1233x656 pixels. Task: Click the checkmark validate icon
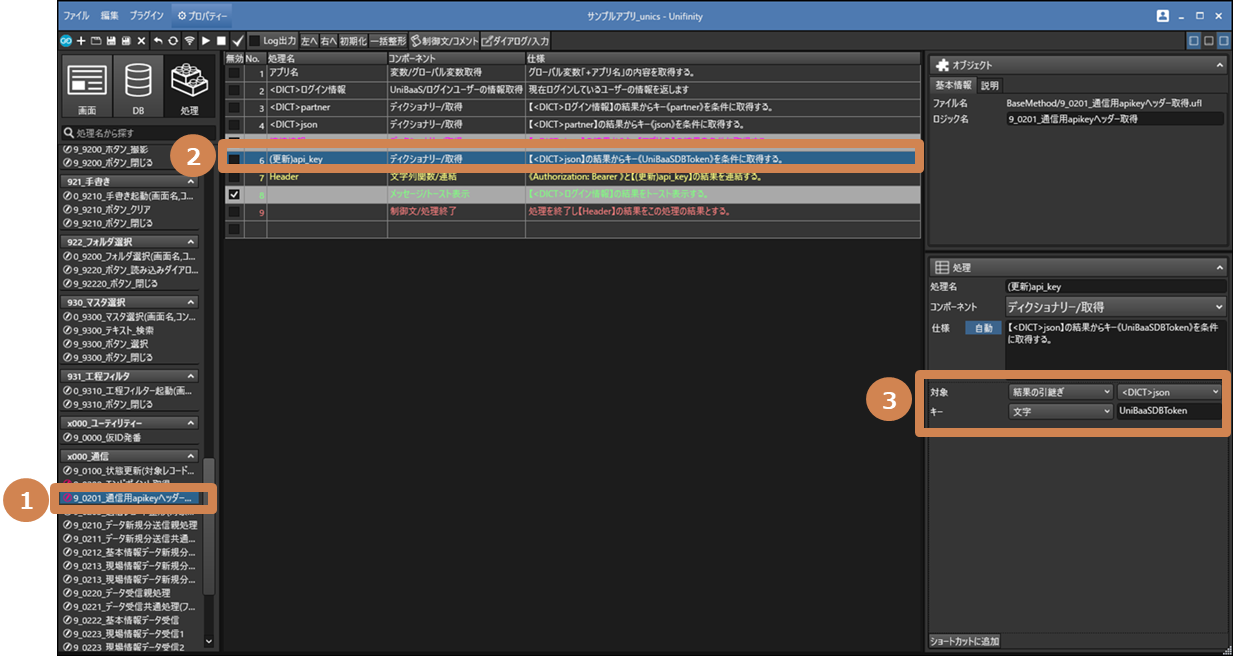click(x=237, y=41)
